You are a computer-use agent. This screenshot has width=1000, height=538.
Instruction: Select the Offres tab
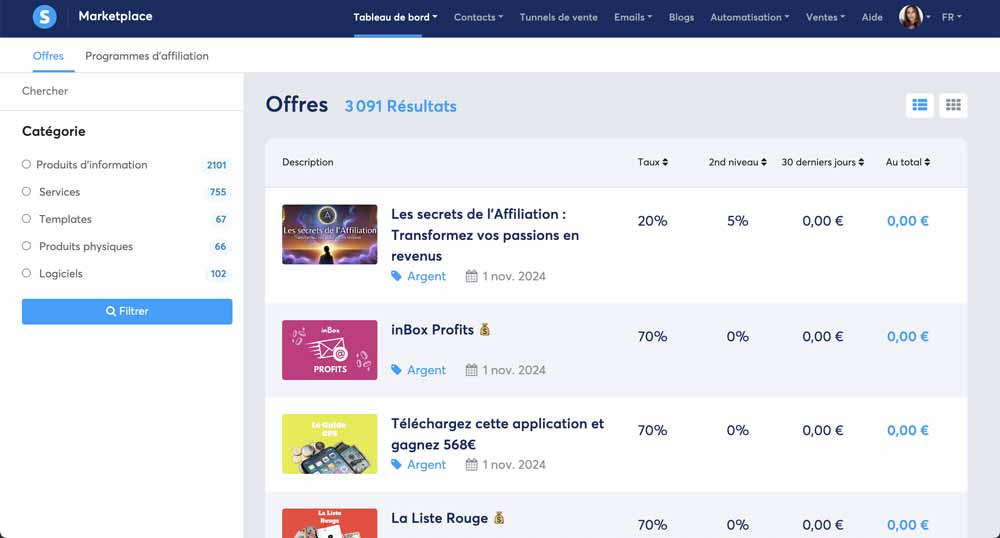[x=48, y=55]
